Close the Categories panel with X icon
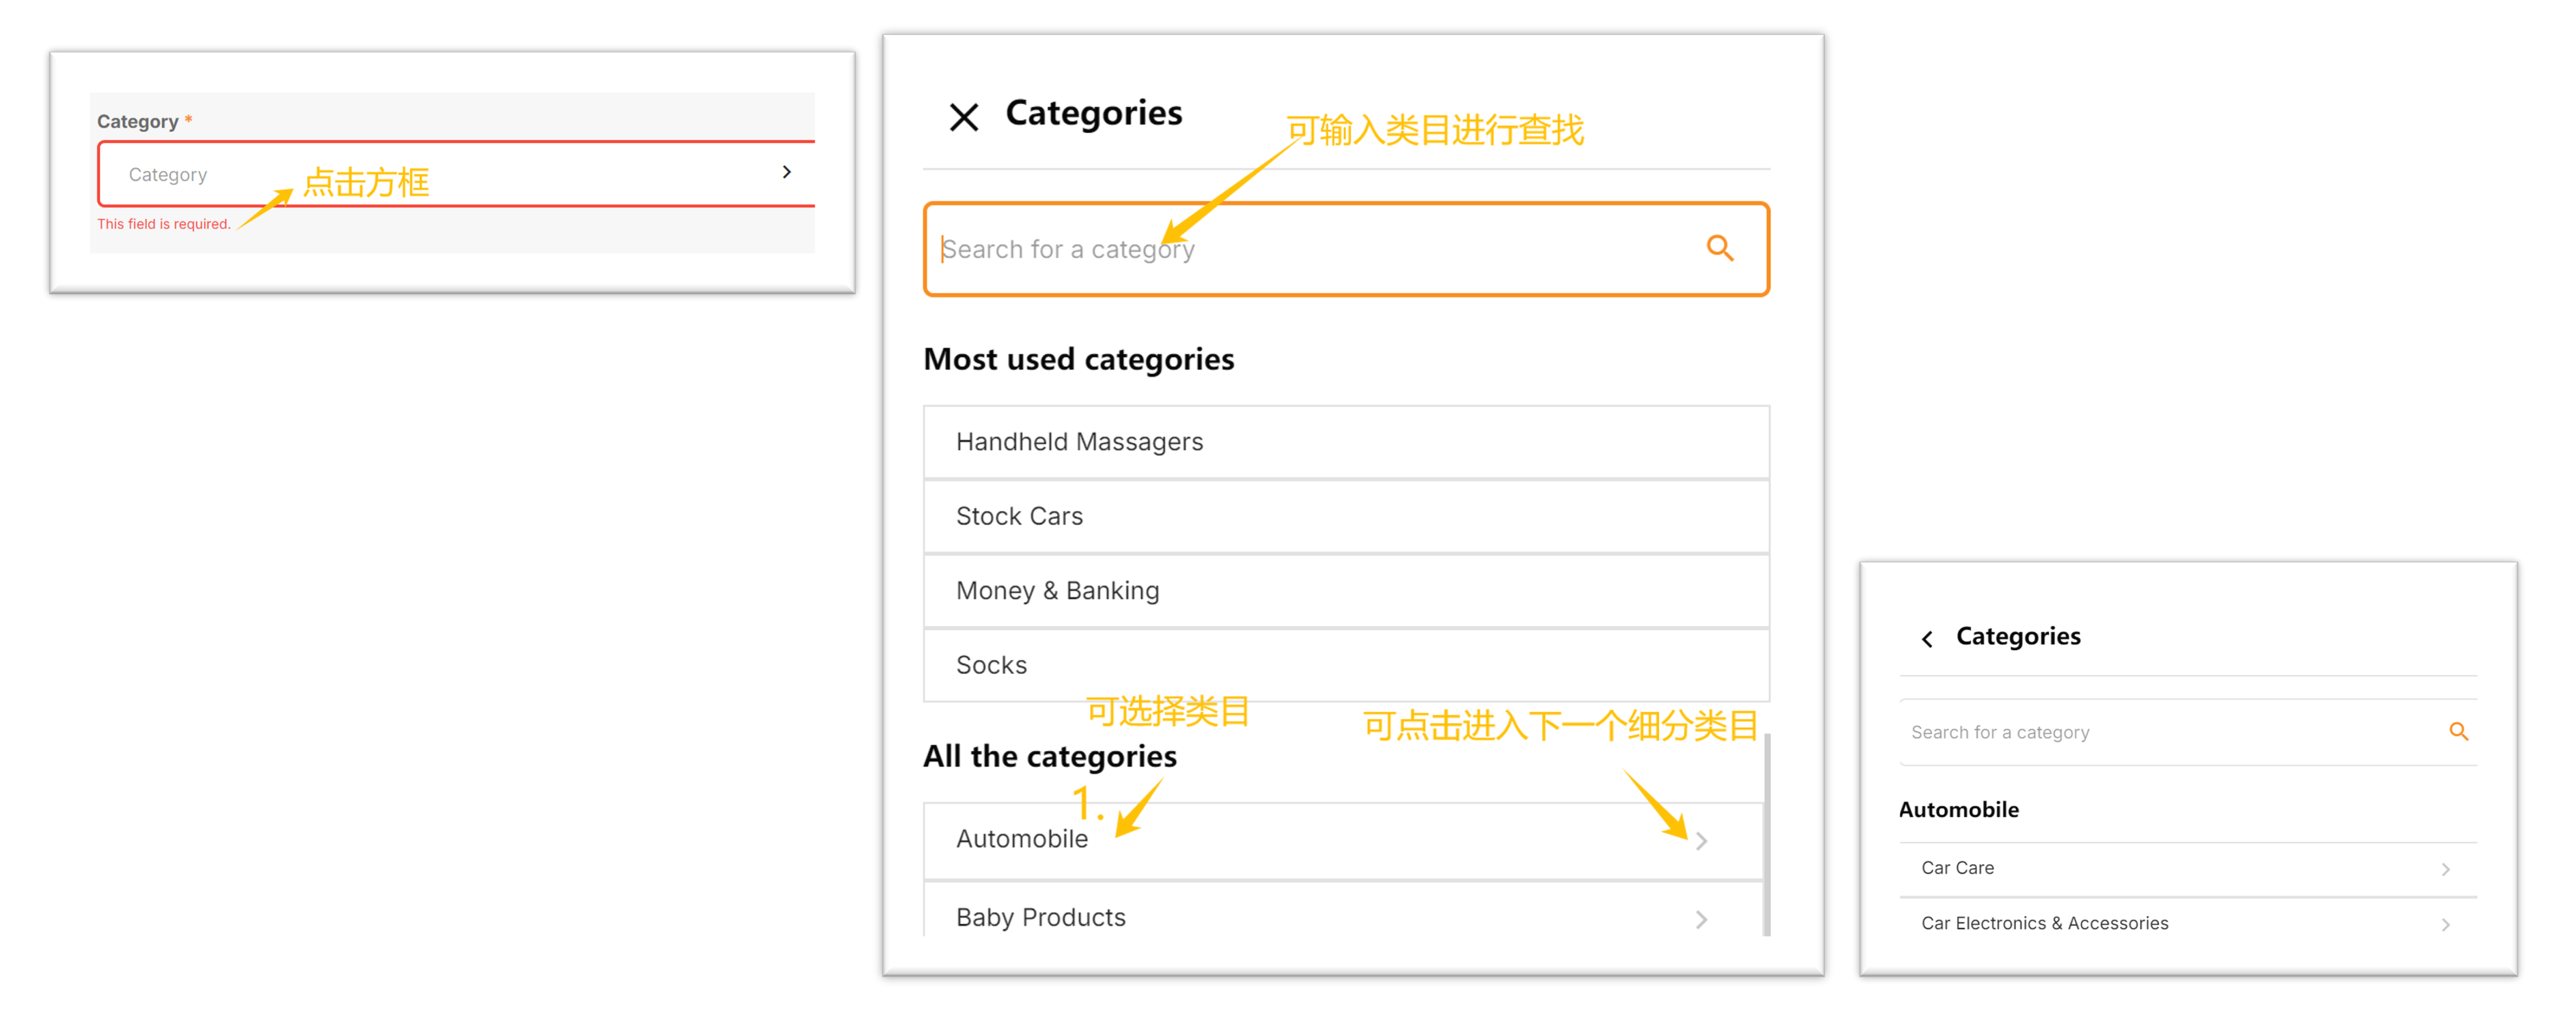The width and height of the screenshot is (2576, 1016). pyautogui.click(x=963, y=117)
